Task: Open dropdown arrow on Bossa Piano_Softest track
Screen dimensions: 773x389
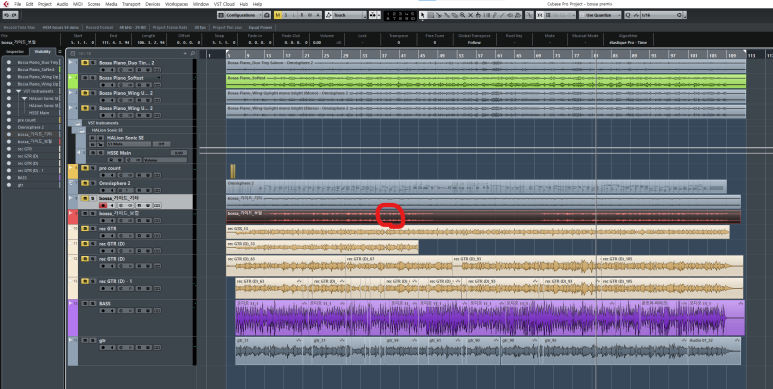Action: click(x=159, y=77)
